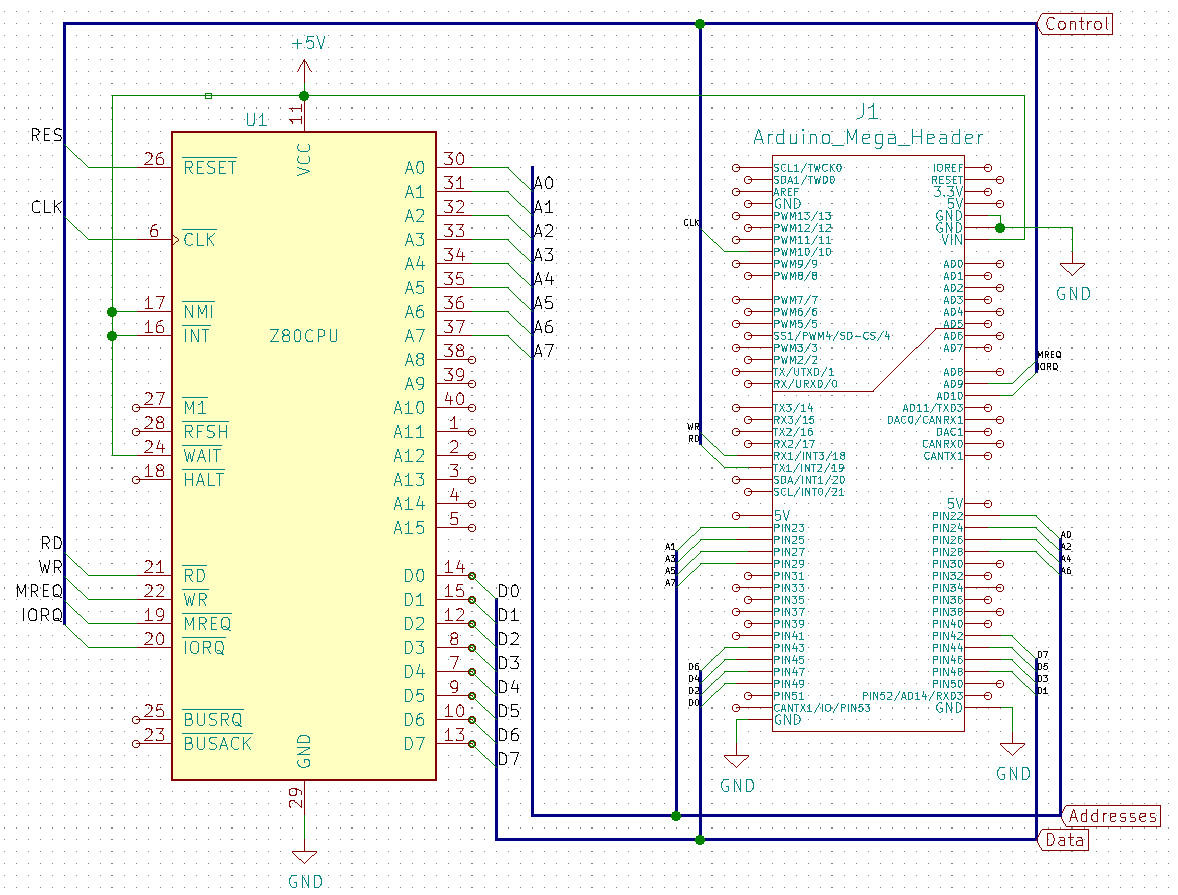
Task: Select the CANTX1/IO/PIN53 pin label
Action: click(x=822, y=708)
